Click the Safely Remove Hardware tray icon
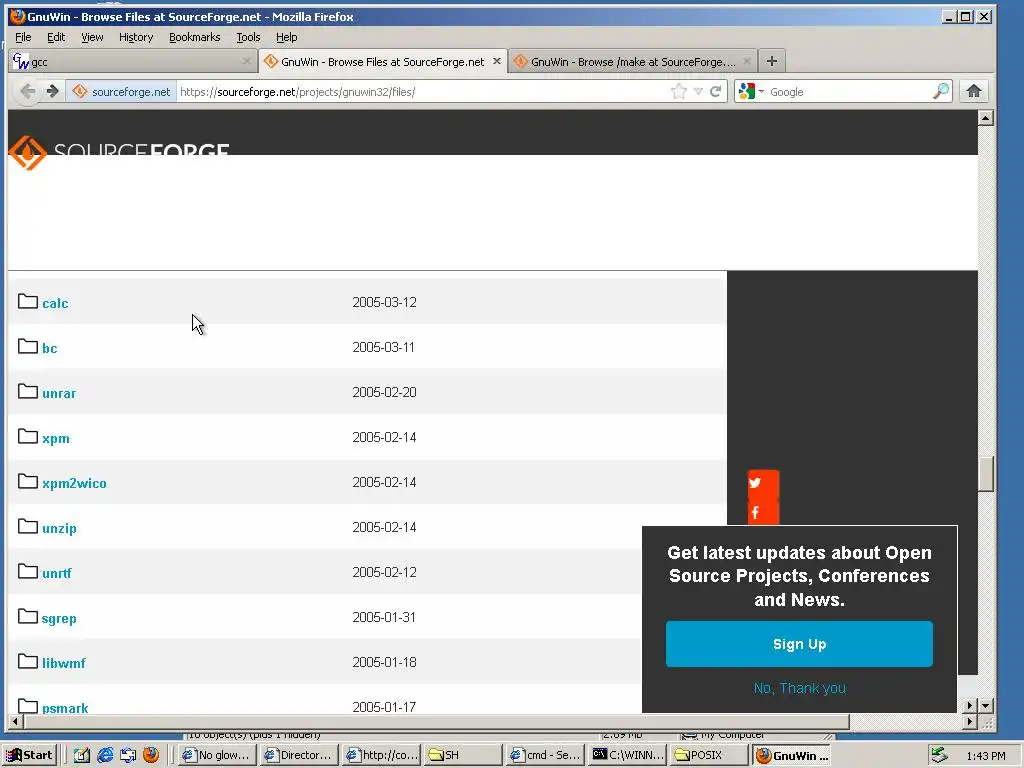The image size is (1024, 768). [939, 755]
